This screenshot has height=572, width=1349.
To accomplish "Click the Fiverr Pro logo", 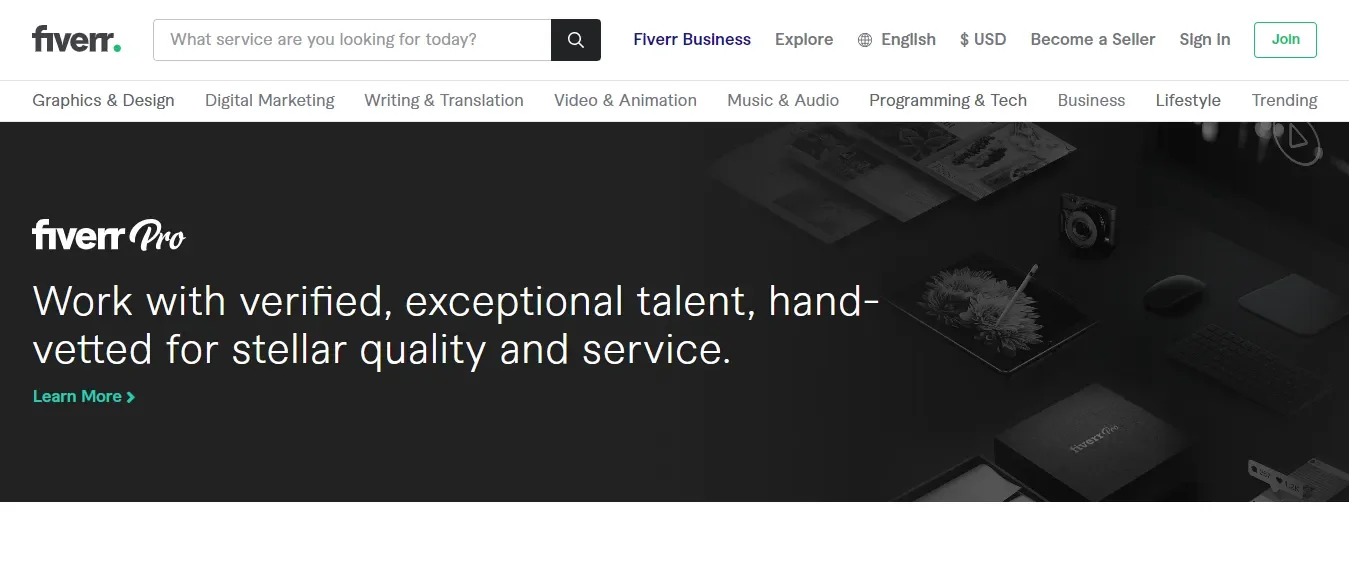I will (108, 236).
